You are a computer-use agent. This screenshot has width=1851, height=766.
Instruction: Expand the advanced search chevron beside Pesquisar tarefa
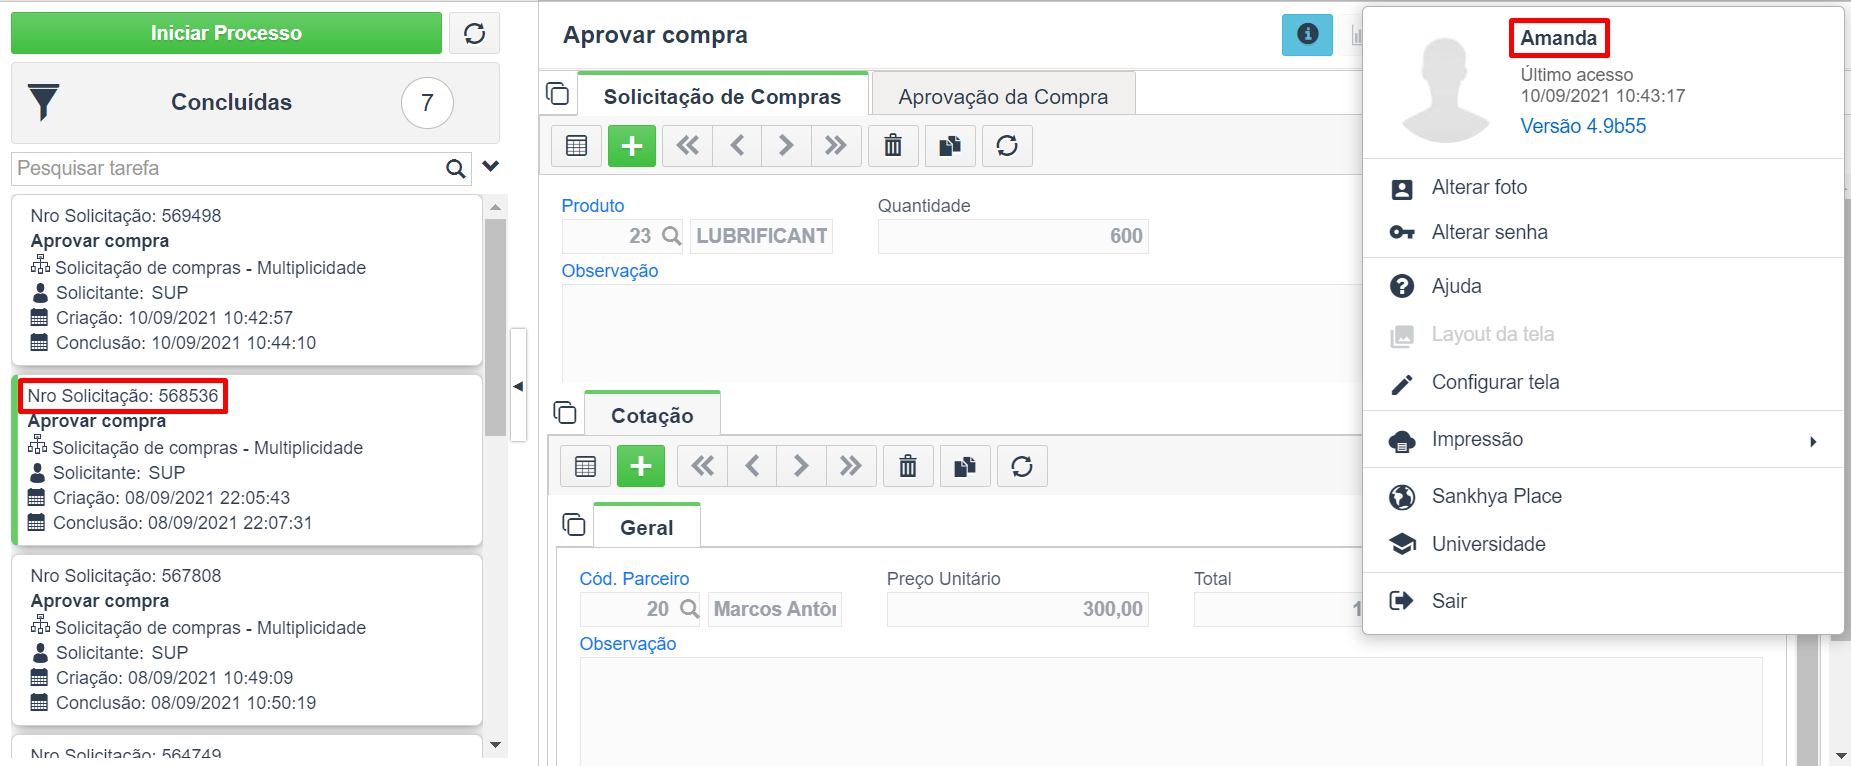[490, 167]
